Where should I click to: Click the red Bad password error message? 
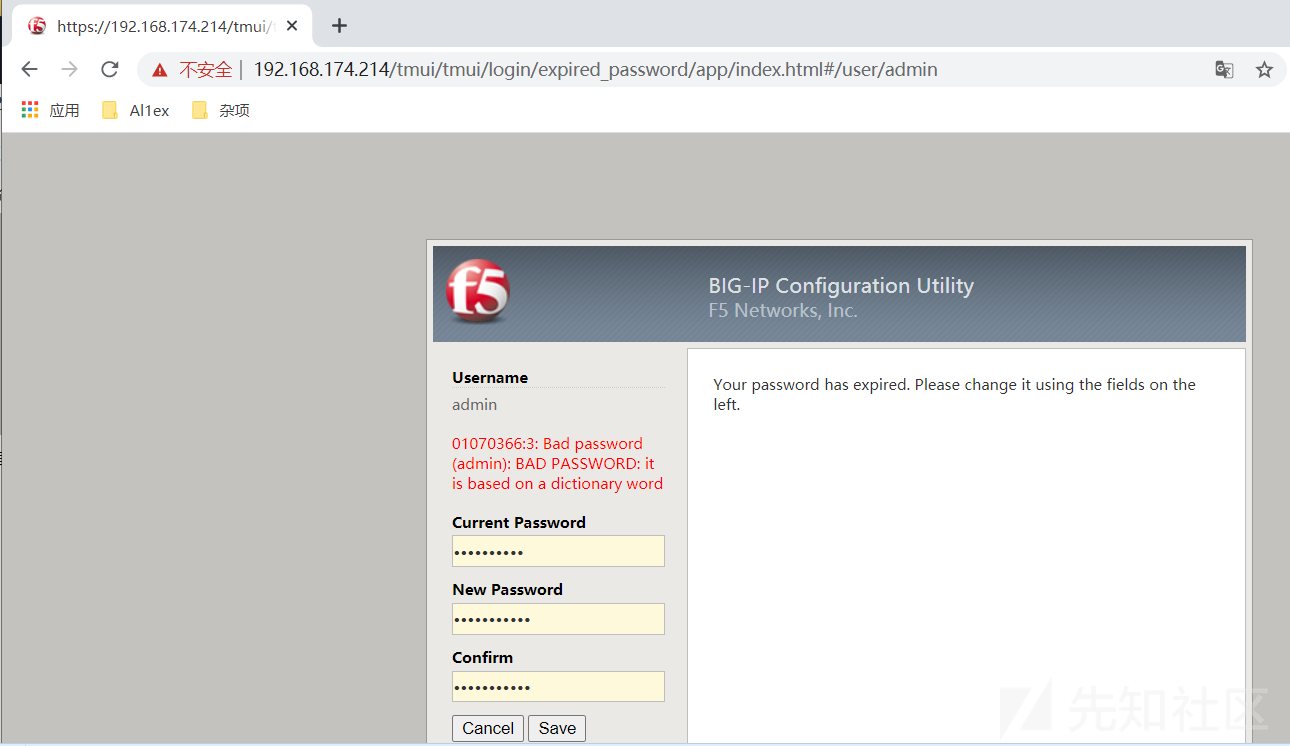tap(557, 464)
